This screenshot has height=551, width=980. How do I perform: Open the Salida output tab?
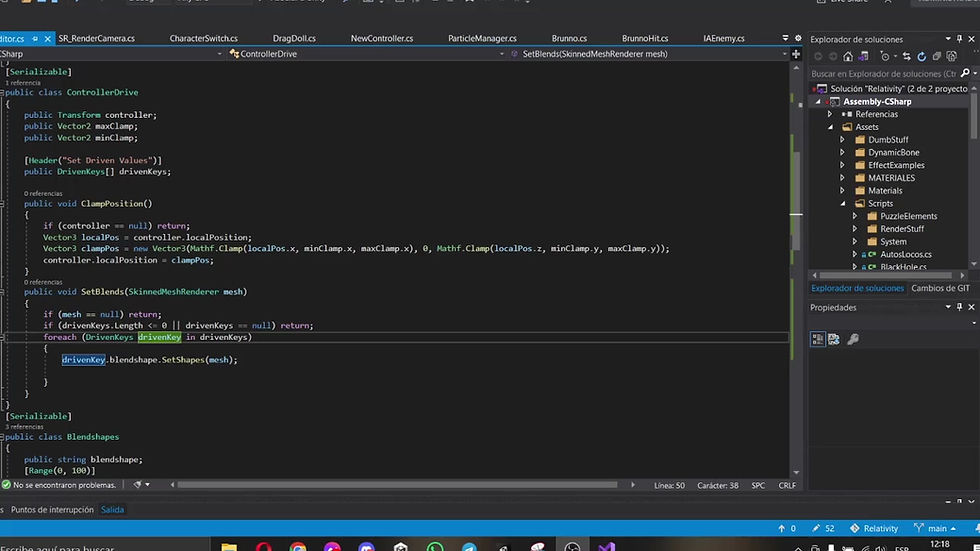coord(112,510)
